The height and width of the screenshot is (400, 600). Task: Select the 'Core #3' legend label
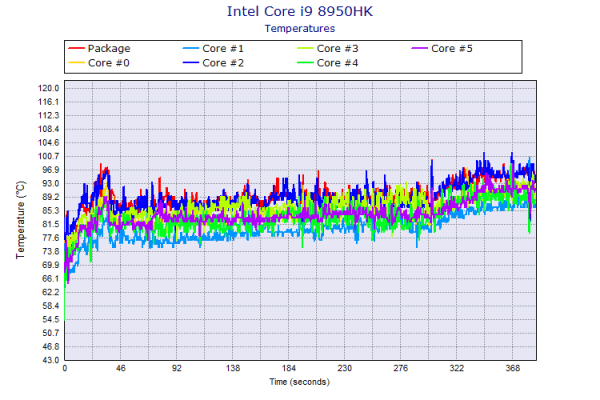point(338,49)
